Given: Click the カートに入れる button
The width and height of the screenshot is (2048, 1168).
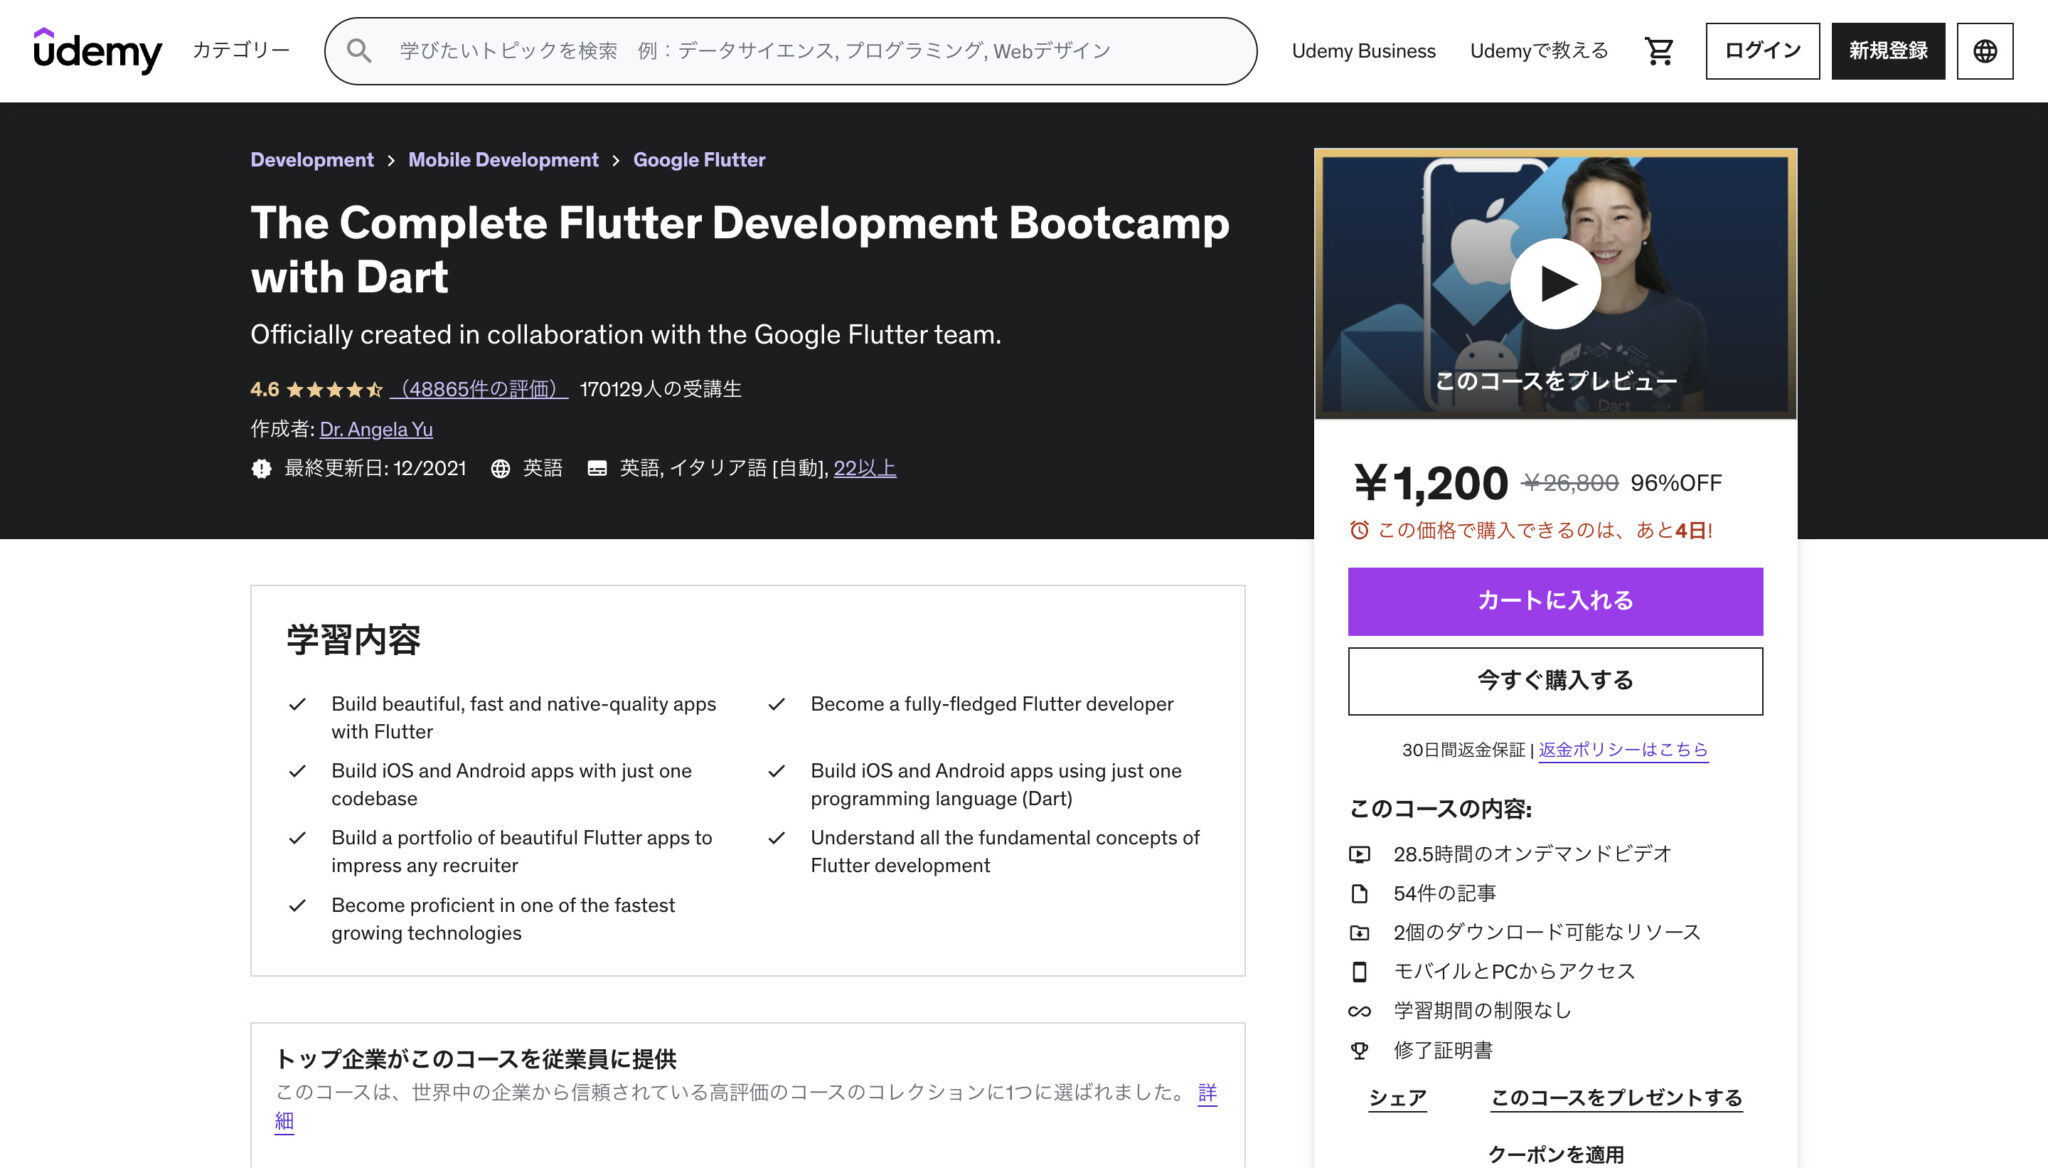Looking at the screenshot, I should [1555, 600].
